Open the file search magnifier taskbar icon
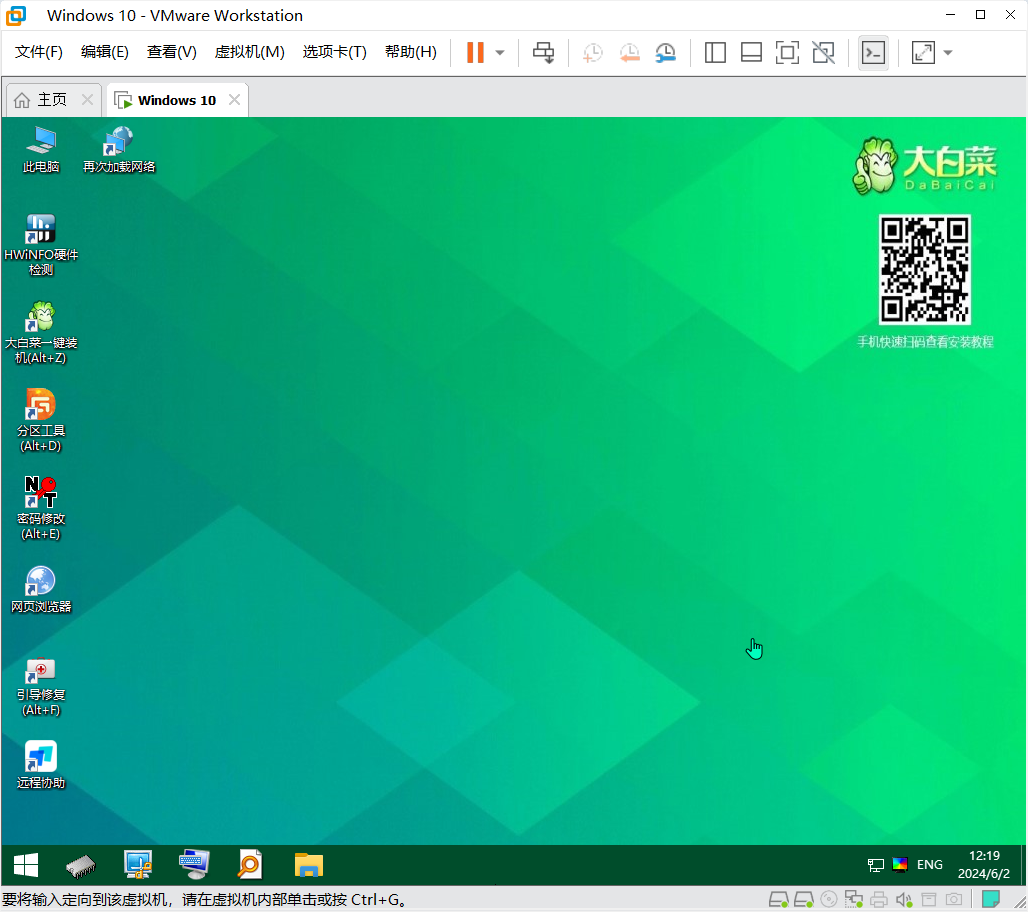1028x912 pixels. point(250,865)
